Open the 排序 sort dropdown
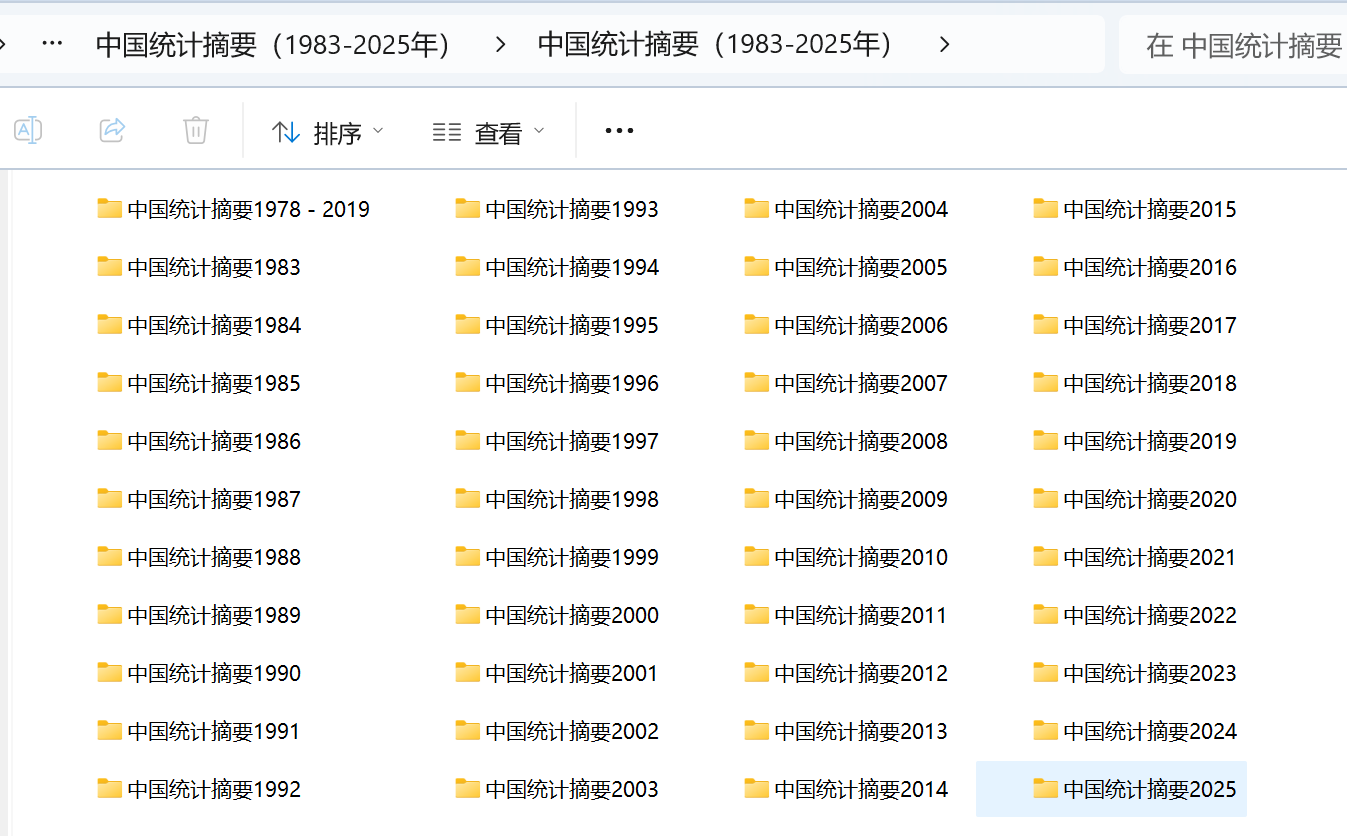 coord(328,132)
